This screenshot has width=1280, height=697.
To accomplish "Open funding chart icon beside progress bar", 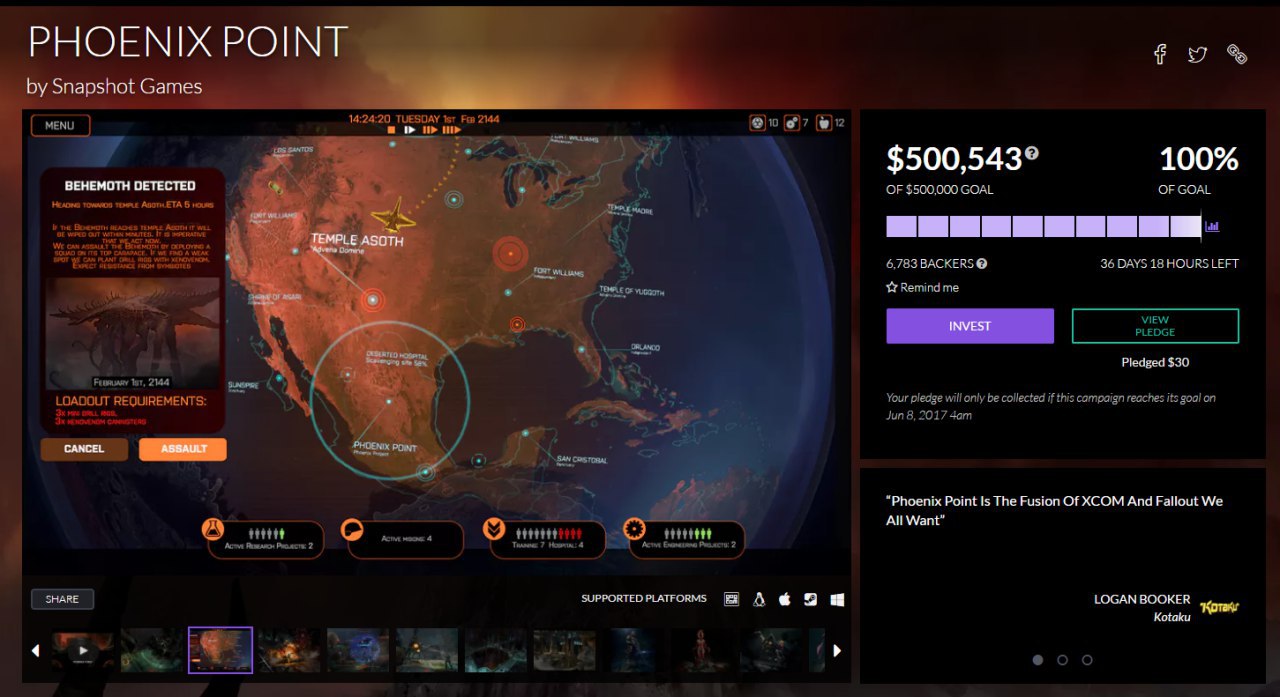I will (1212, 226).
